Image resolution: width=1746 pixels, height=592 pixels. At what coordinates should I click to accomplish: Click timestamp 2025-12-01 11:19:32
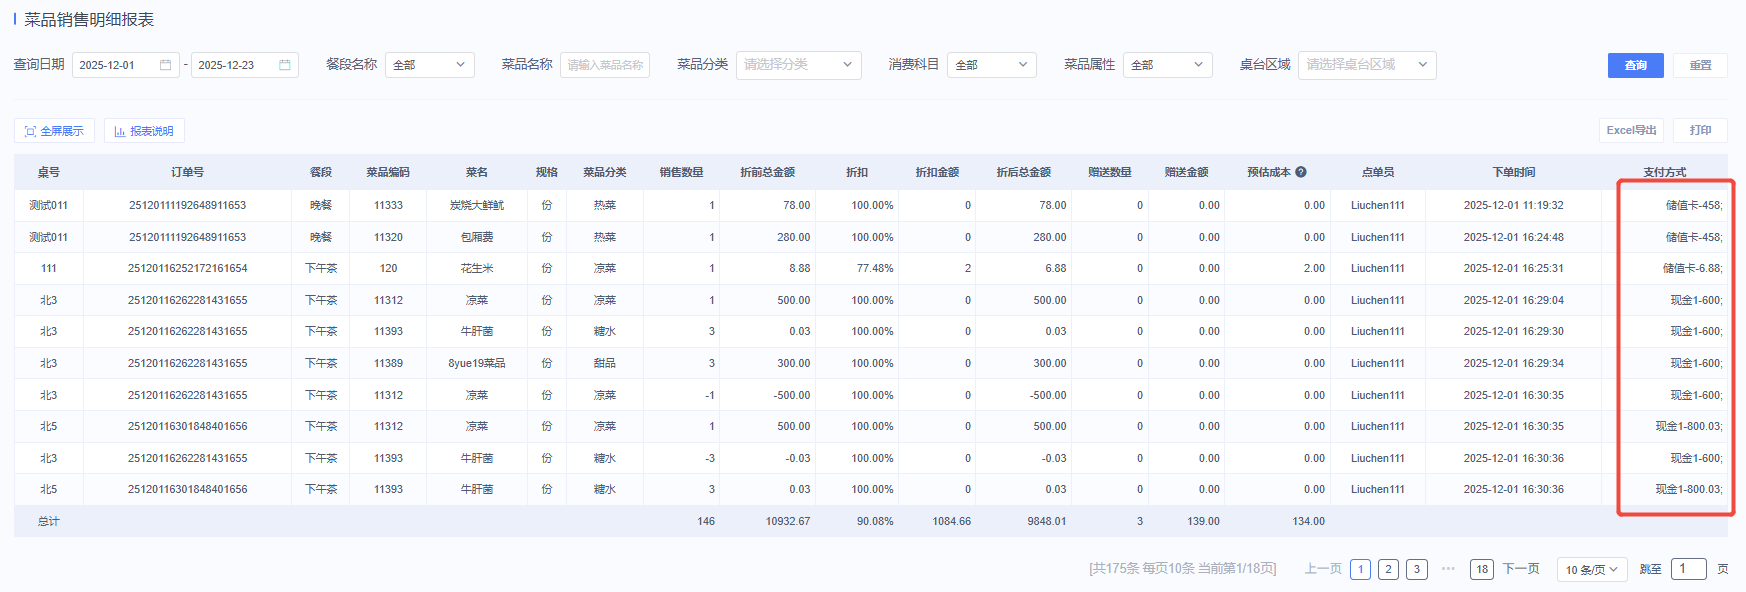click(x=1514, y=205)
